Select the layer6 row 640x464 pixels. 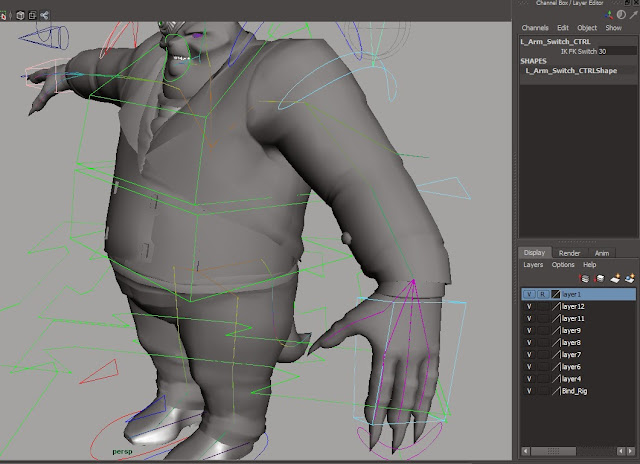point(578,367)
